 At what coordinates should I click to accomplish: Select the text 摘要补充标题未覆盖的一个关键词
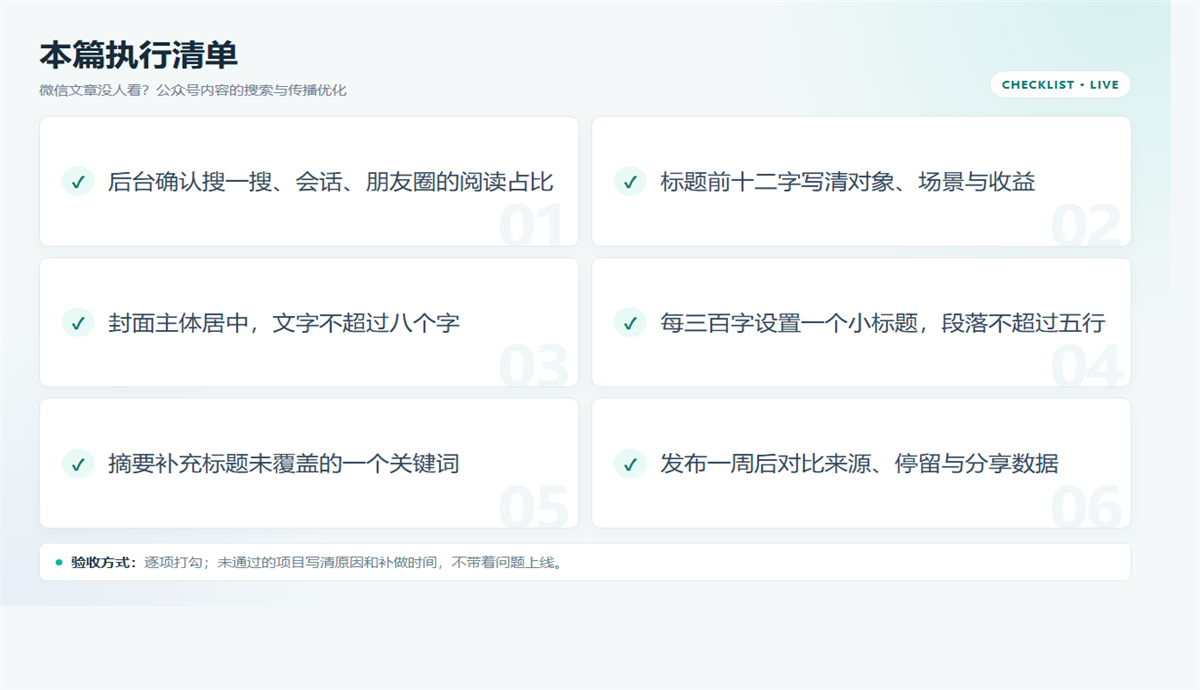[x=284, y=464]
